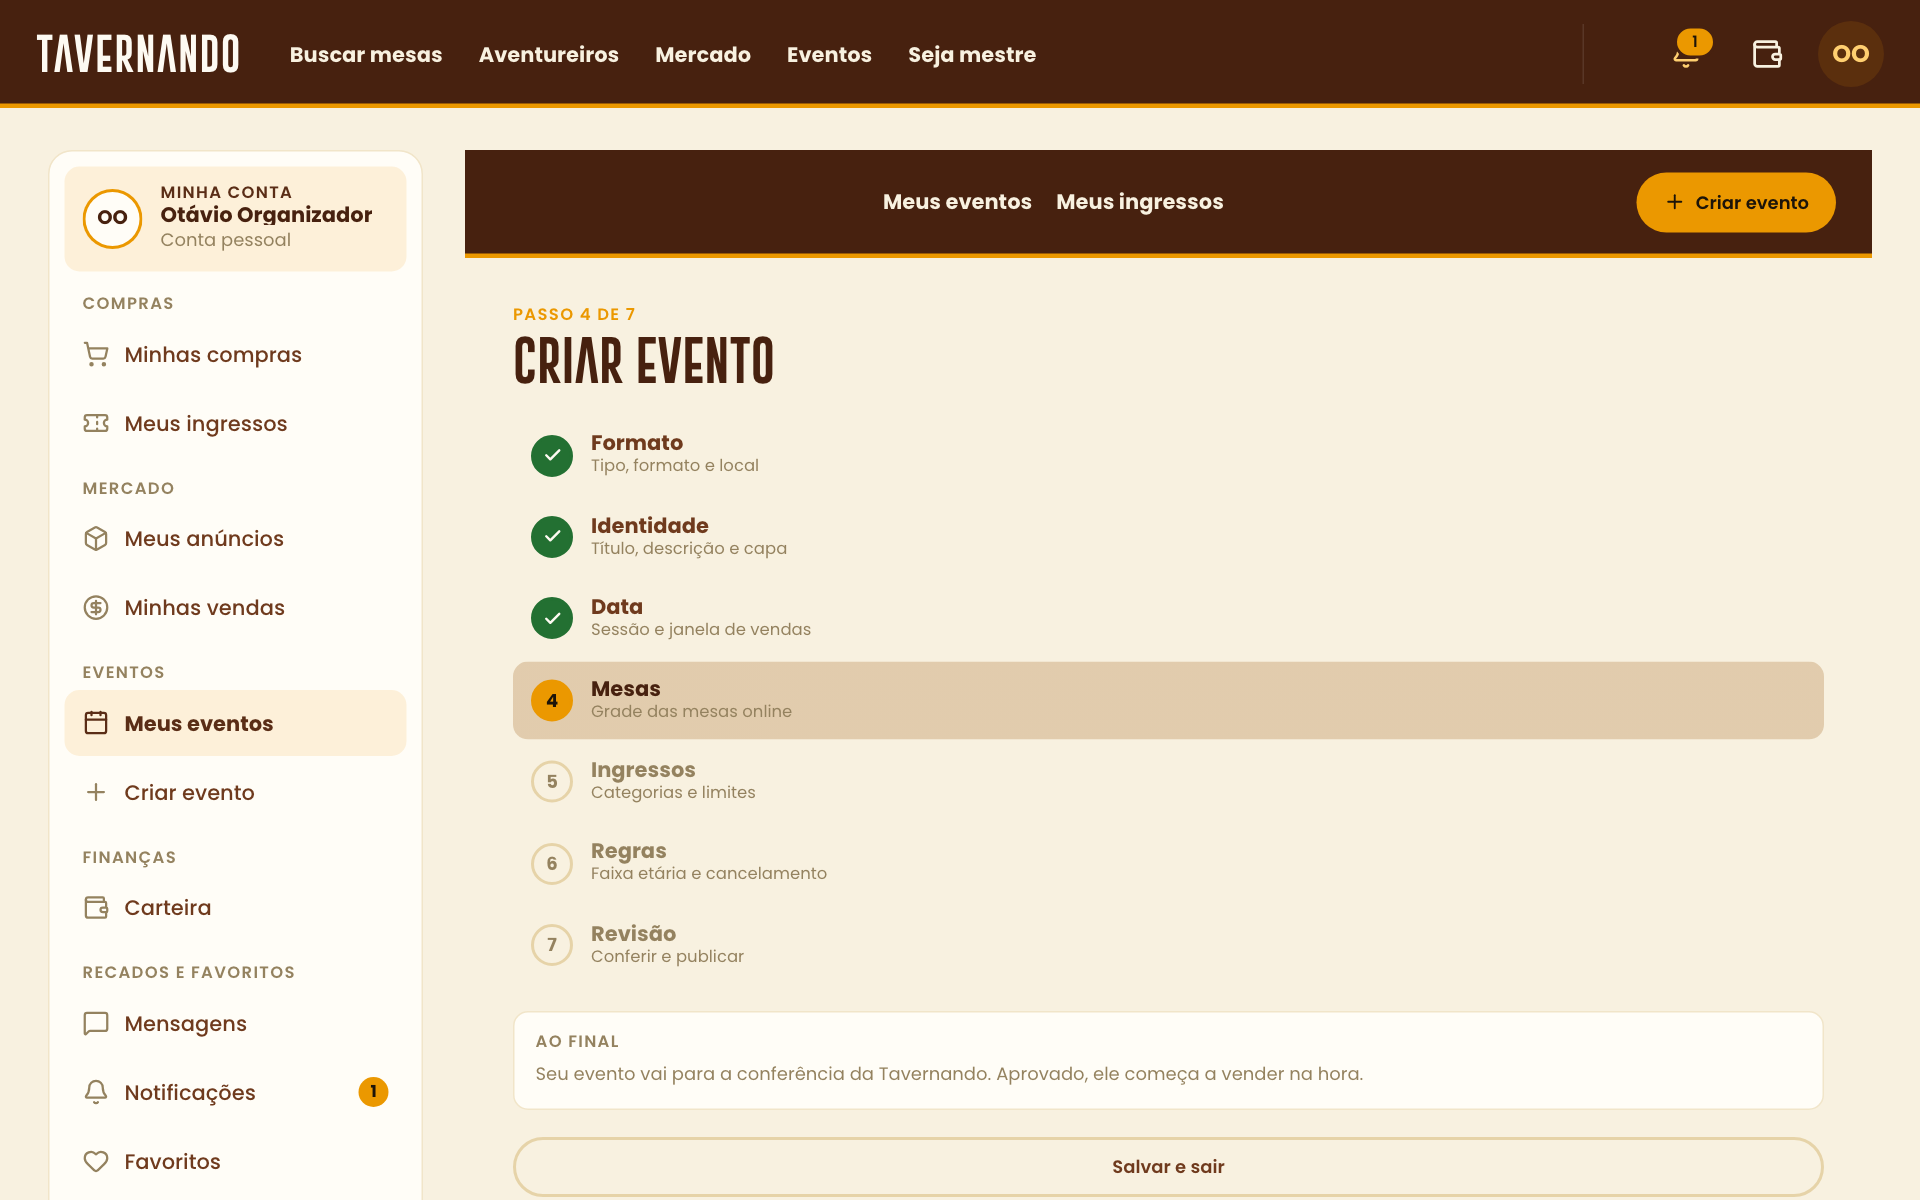The width and height of the screenshot is (1920, 1200).
Task: Click the green check on Data step
Action: click(552, 618)
